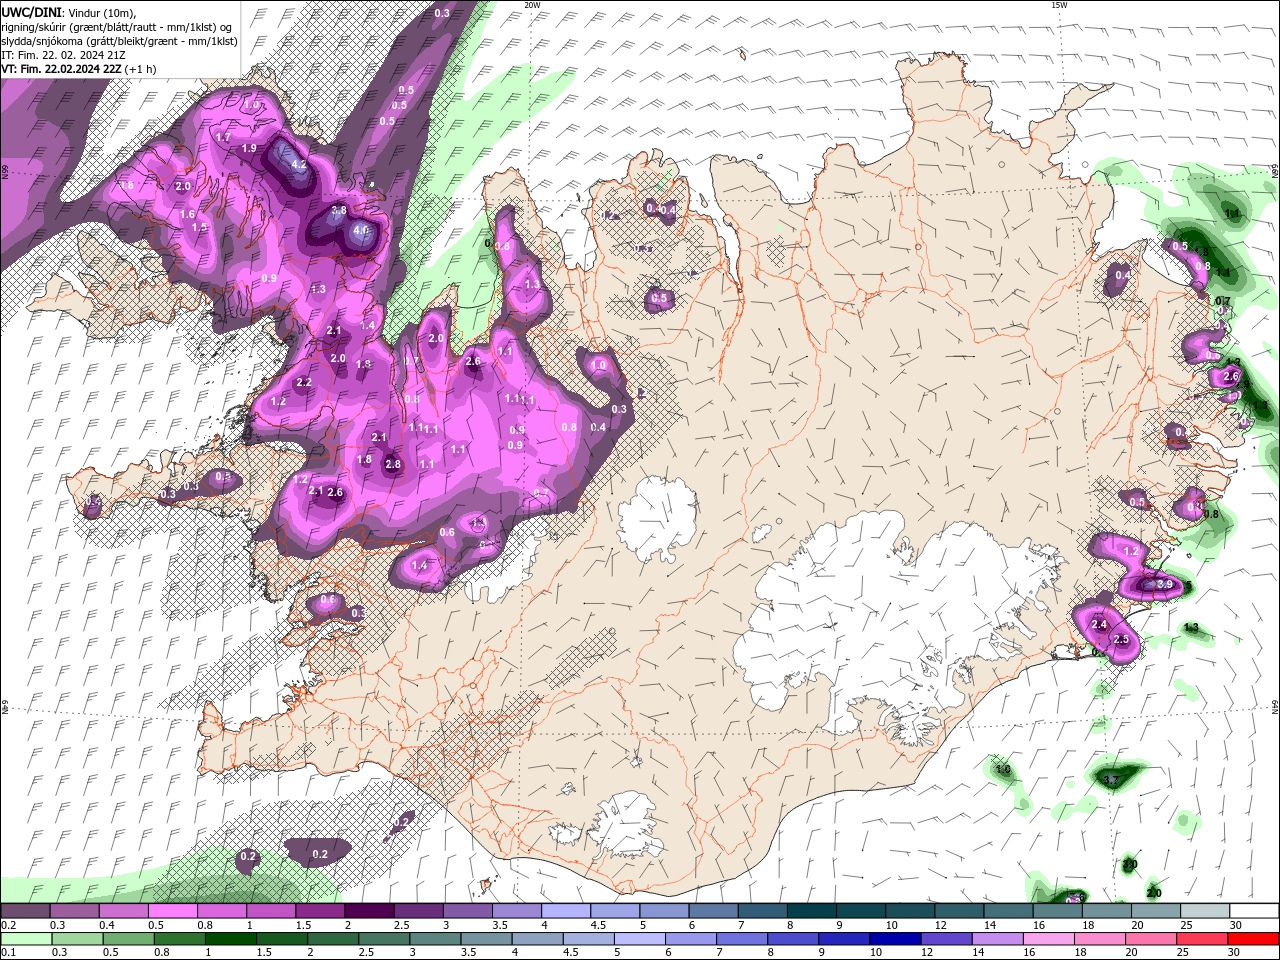
Task: Click the 0.1 label in the lower legend
Action: click(x=8, y=953)
